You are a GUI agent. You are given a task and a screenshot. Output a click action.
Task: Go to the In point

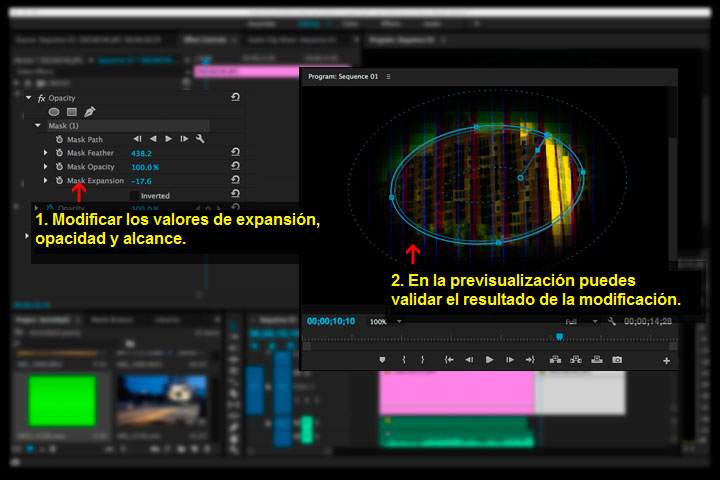449,360
